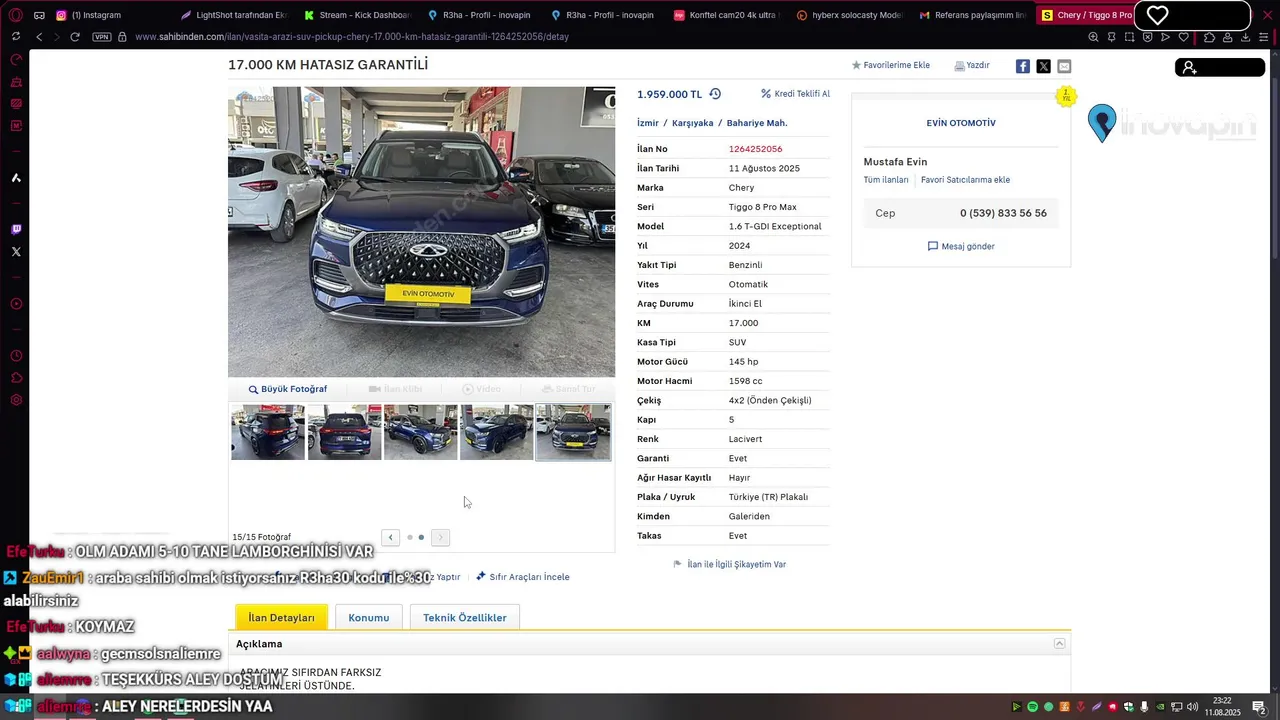Viewport: 1280px width, 720px height.
Task: Open the Karşıyaka breadcrumb link
Action: [692, 123]
